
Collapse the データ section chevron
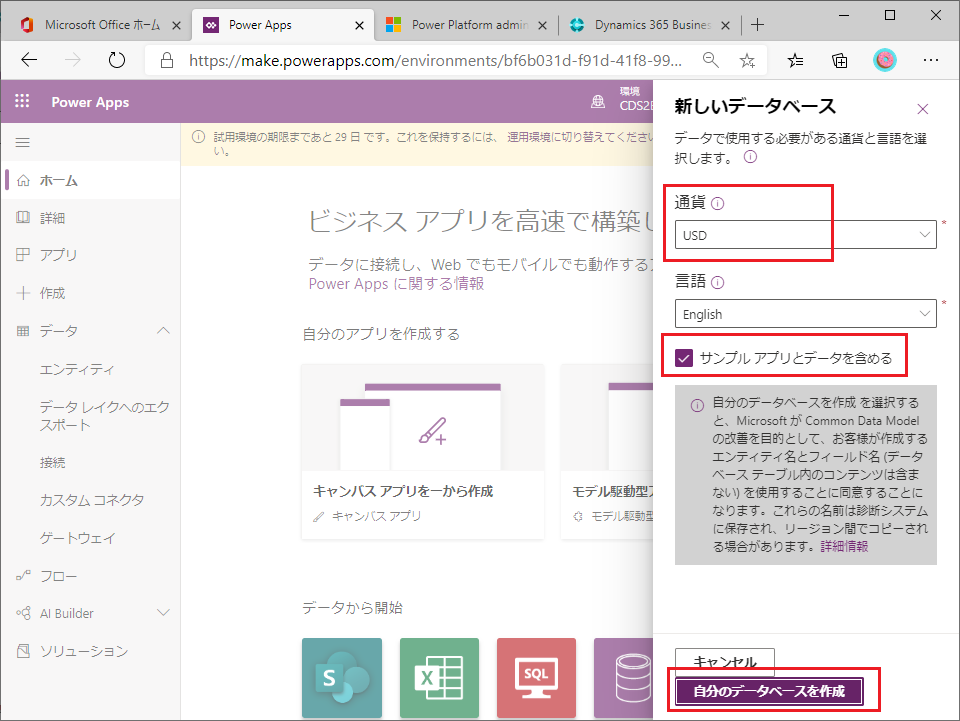[x=163, y=331]
